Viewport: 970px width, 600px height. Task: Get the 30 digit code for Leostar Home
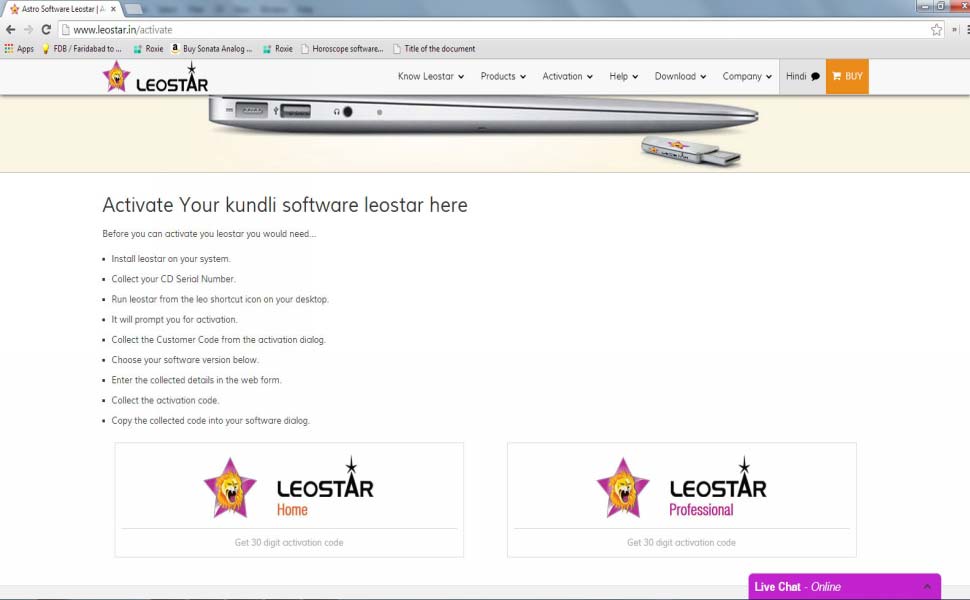tap(289, 542)
